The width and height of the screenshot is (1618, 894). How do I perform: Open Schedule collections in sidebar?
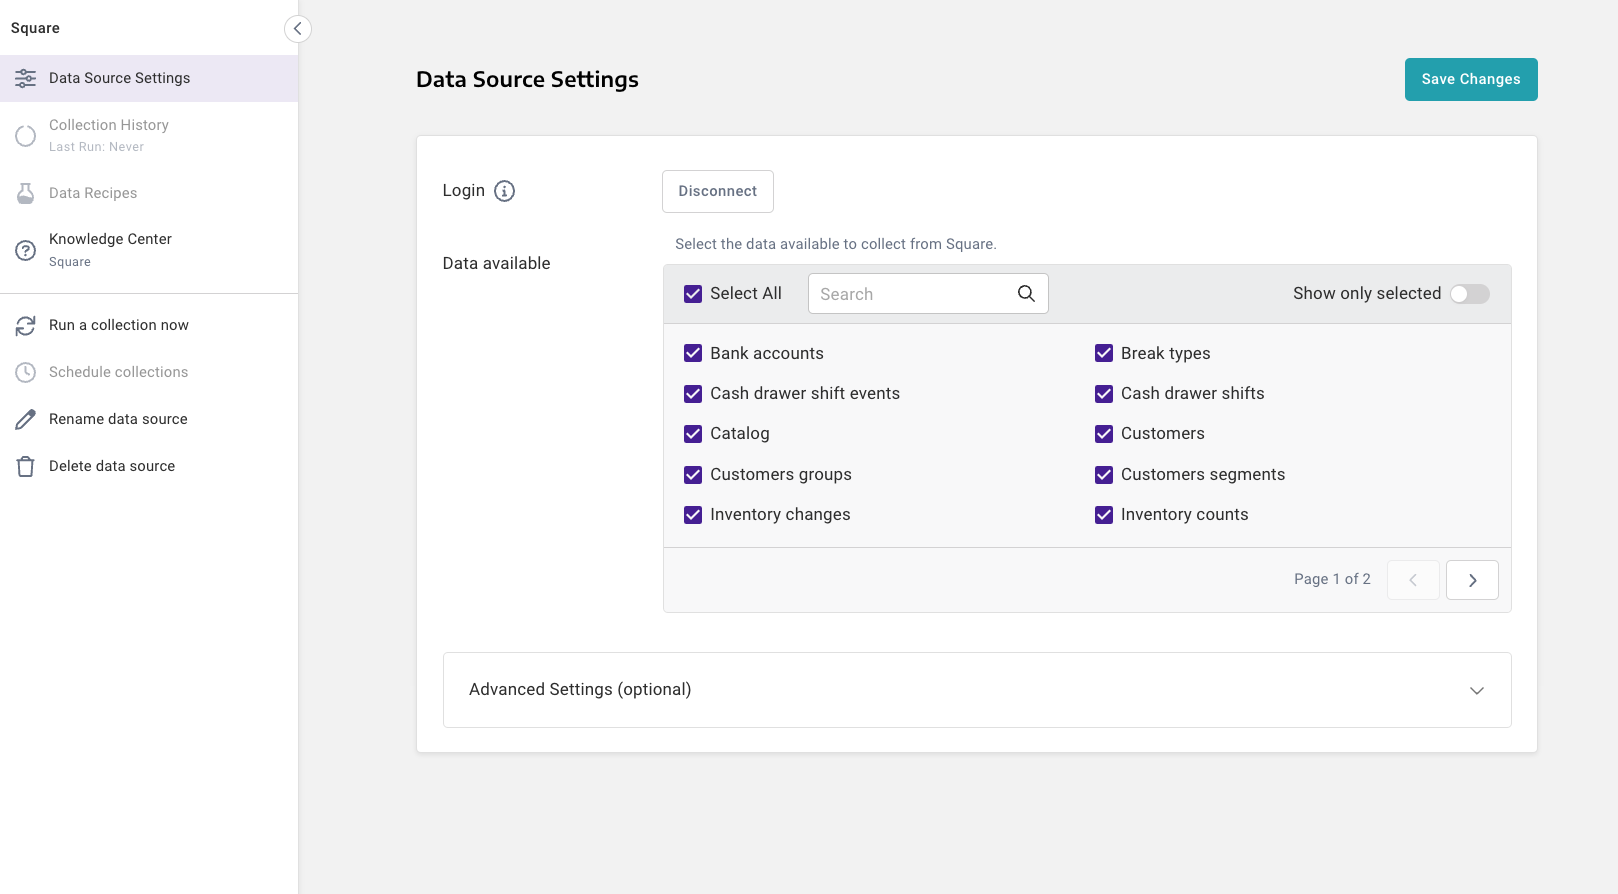[x=118, y=372]
